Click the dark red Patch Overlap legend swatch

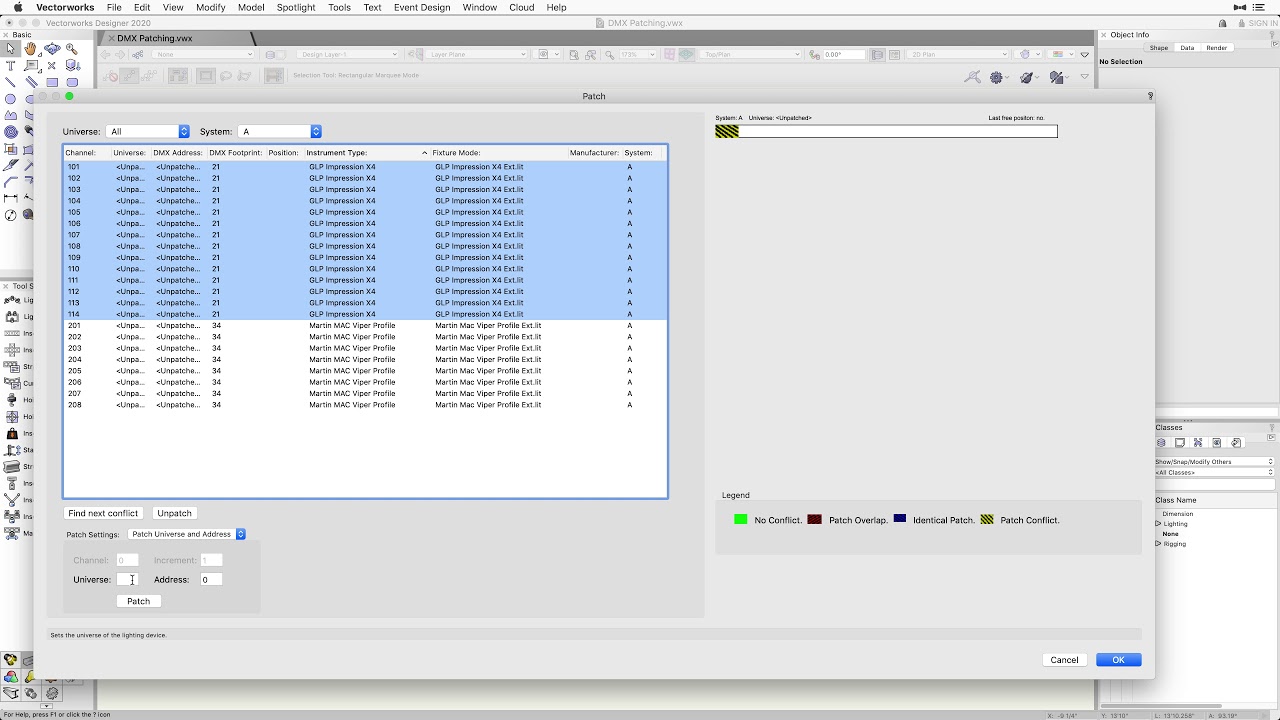(815, 520)
